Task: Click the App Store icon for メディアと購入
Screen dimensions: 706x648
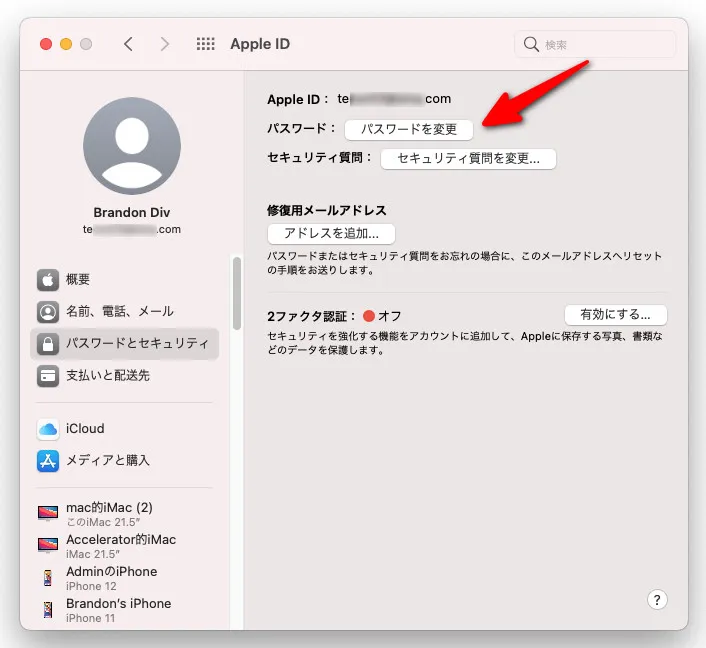Action: click(48, 461)
